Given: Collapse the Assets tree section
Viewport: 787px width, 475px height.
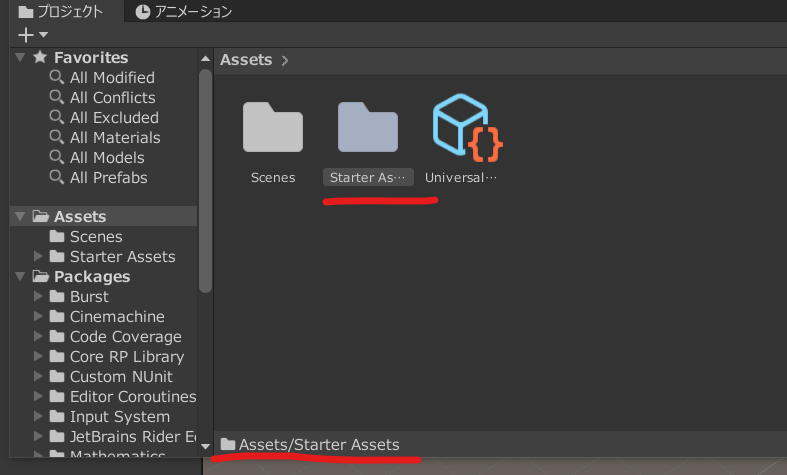Looking at the screenshot, I should pos(21,217).
